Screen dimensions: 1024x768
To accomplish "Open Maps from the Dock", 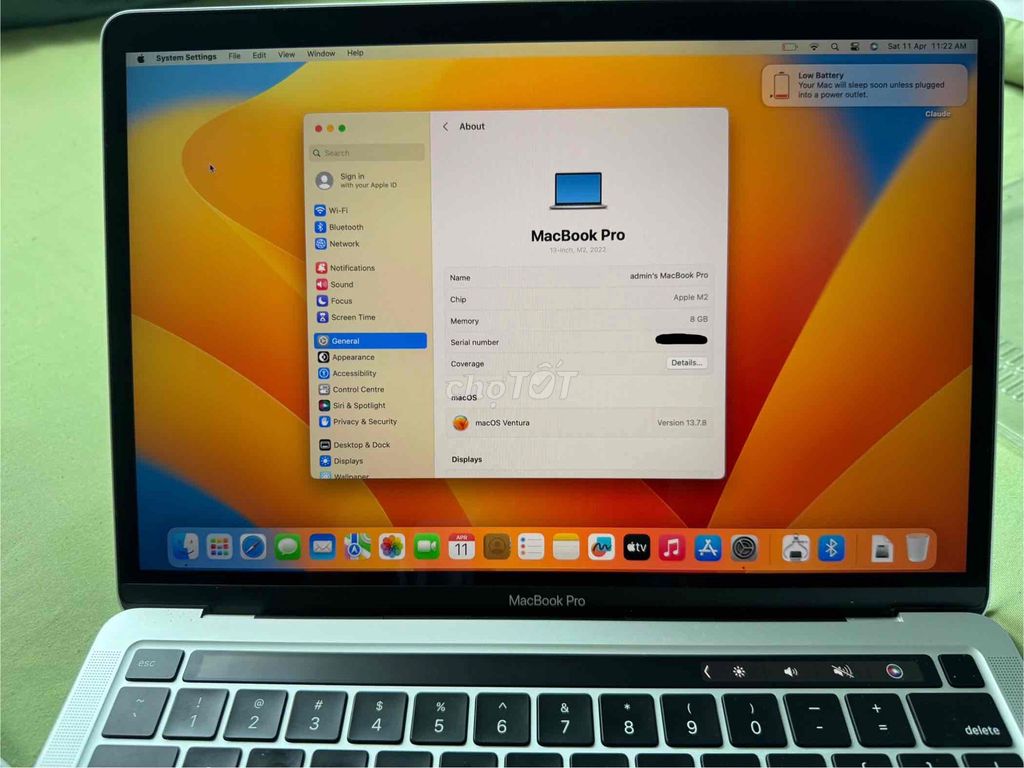I will (357, 547).
